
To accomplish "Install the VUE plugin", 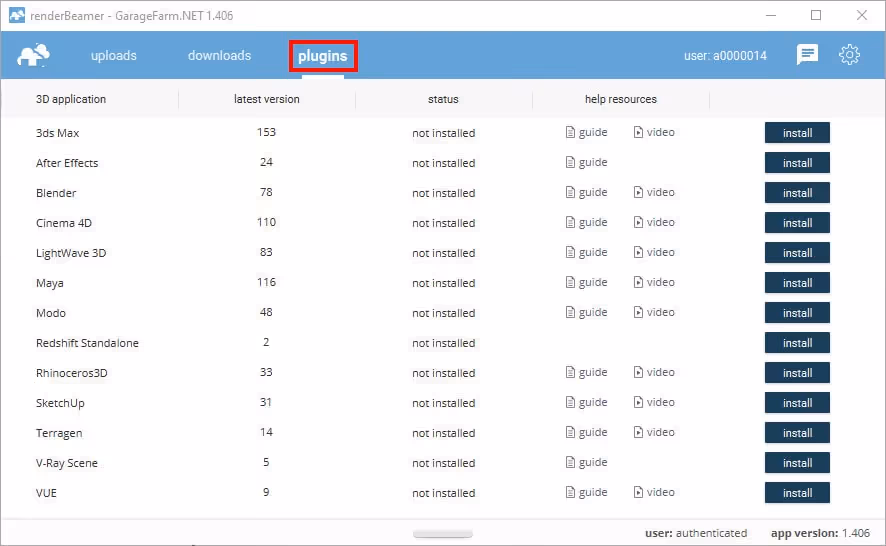I will coord(797,492).
